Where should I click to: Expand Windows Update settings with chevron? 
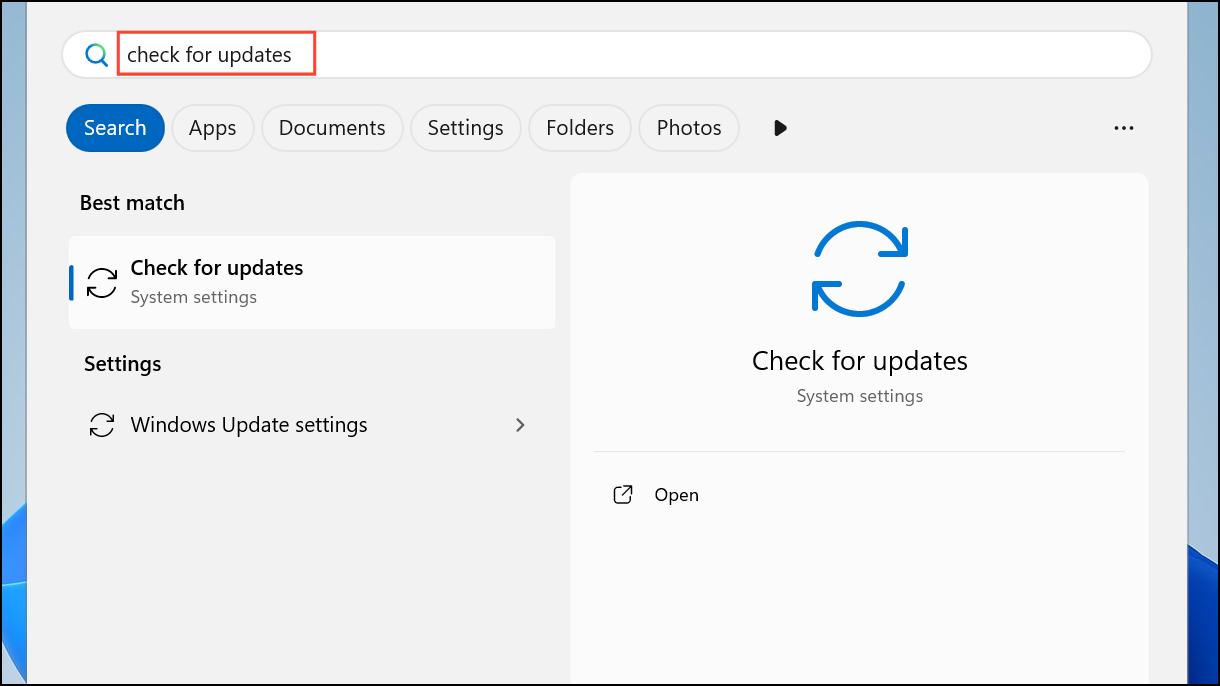coord(520,425)
